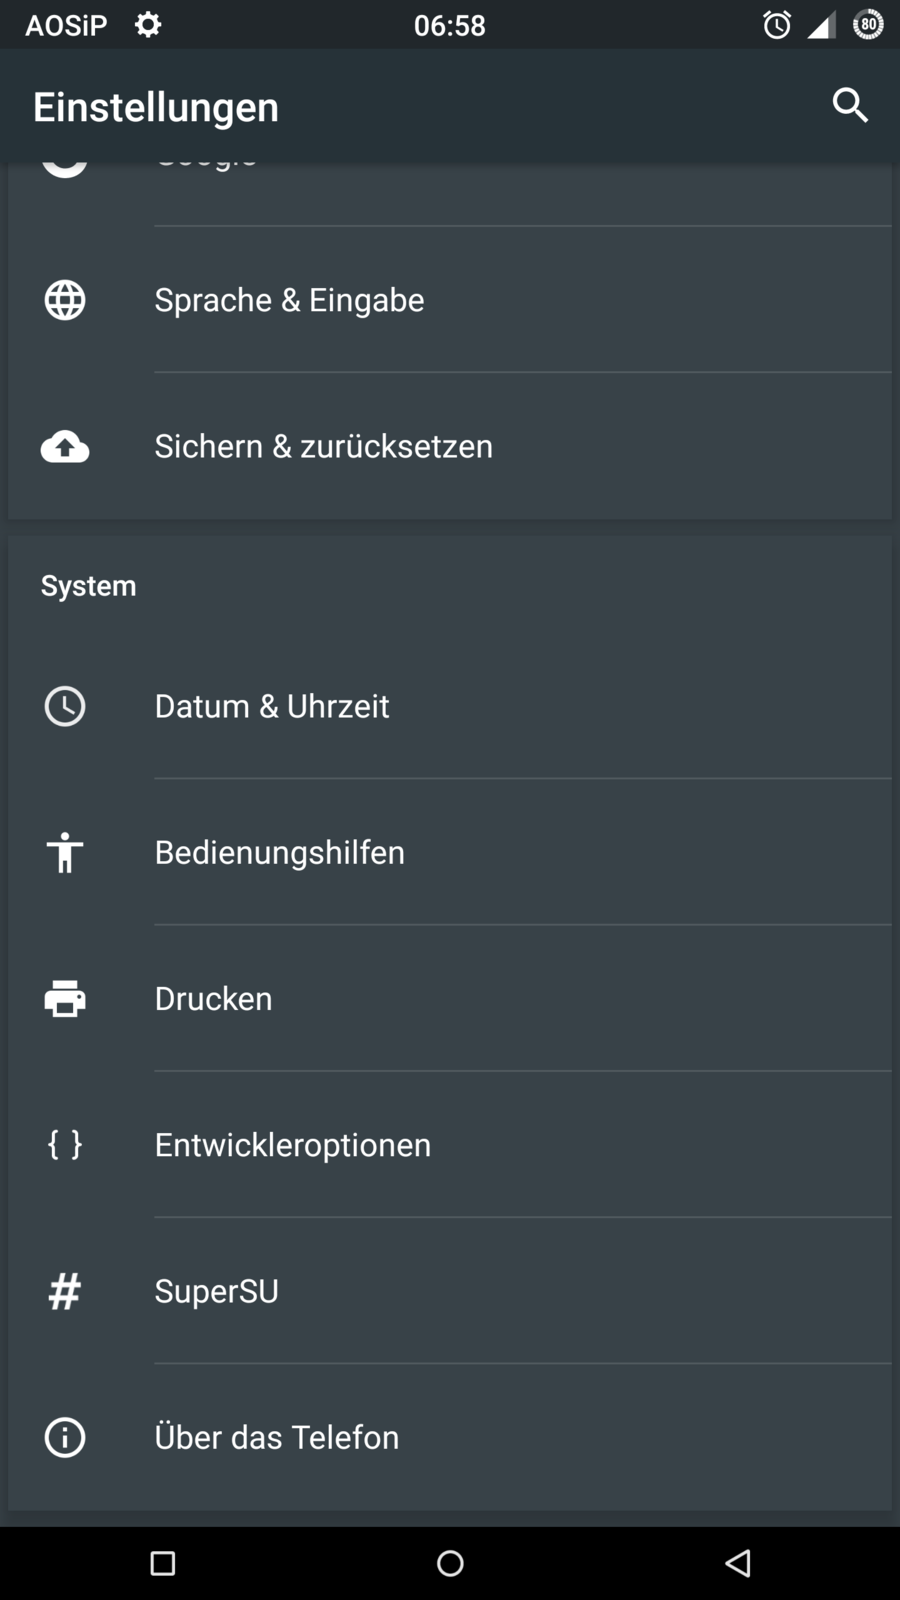Select Bedienungshilfen entry
Viewport: 900px width, 1600px height.
[x=280, y=853]
